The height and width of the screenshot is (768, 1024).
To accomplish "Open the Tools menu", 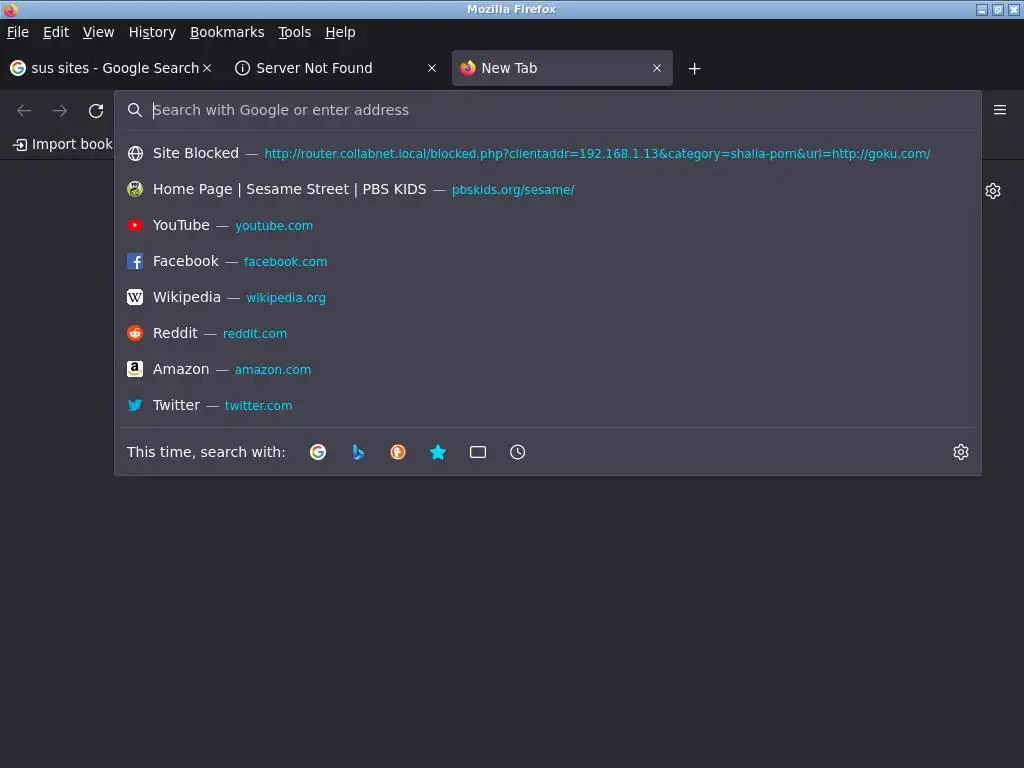I will click(295, 32).
